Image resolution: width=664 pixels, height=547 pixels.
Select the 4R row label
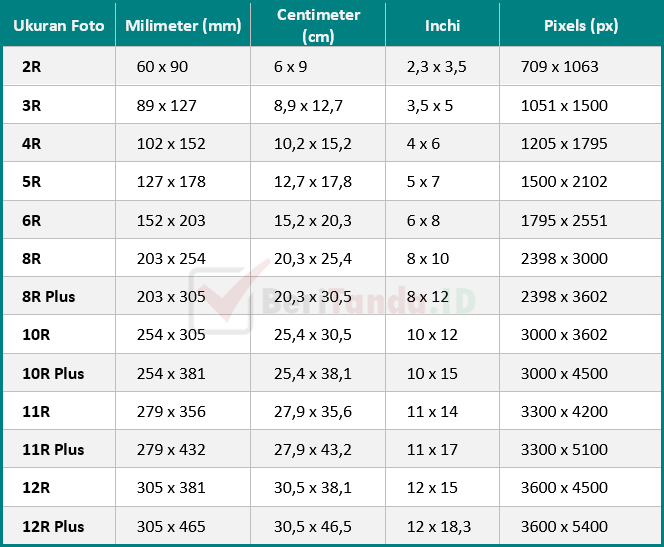tap(31, 144)
